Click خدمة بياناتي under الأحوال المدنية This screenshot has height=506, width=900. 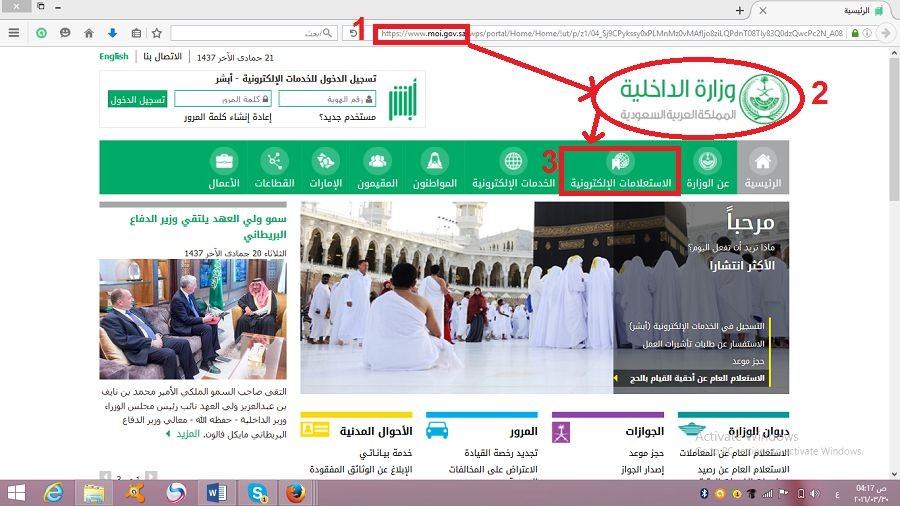tap(386, 453)
